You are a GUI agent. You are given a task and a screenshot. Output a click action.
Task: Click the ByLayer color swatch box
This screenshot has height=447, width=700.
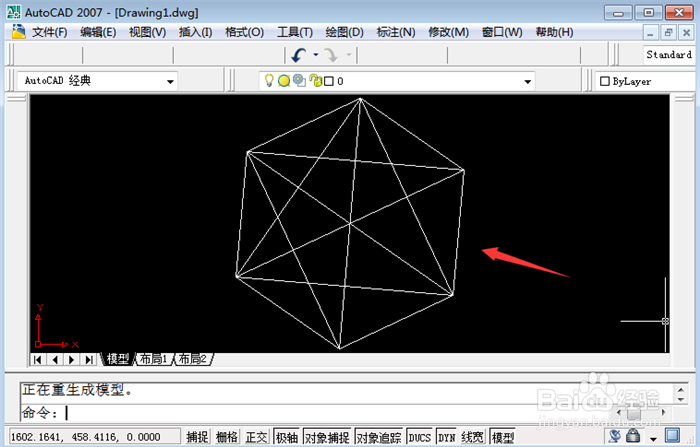tap(605, 81)
